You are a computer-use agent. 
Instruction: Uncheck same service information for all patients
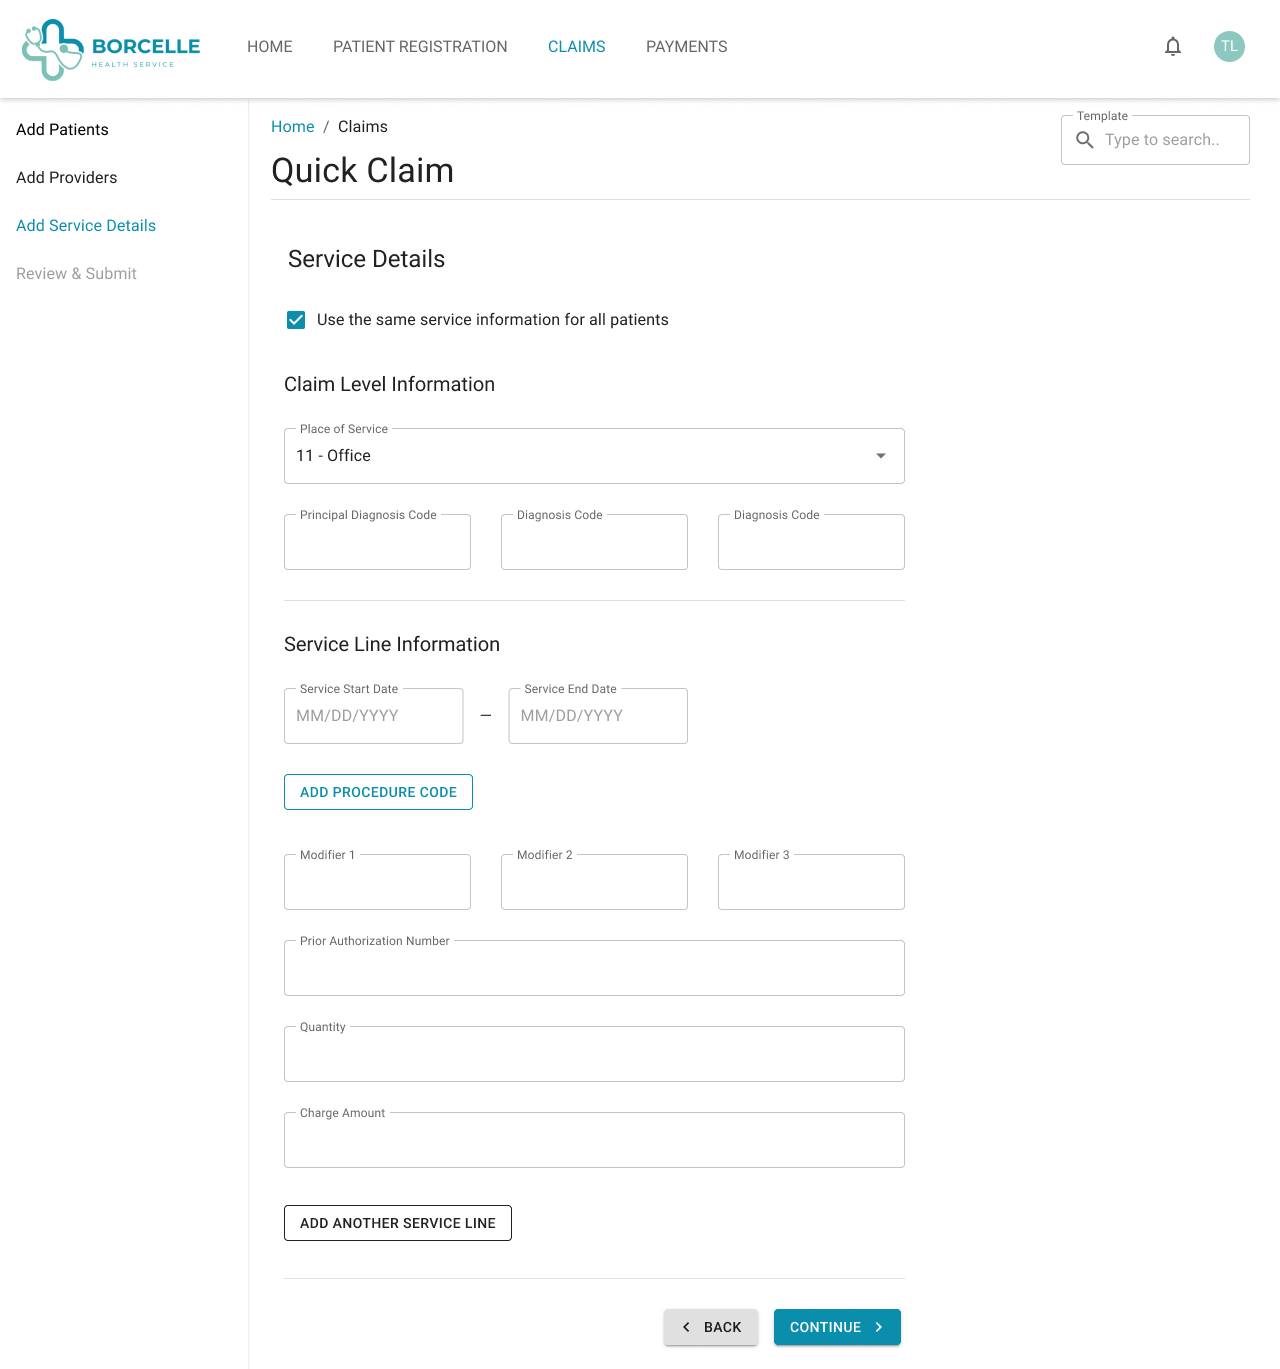pyautogui.click(x=296, y=320)
